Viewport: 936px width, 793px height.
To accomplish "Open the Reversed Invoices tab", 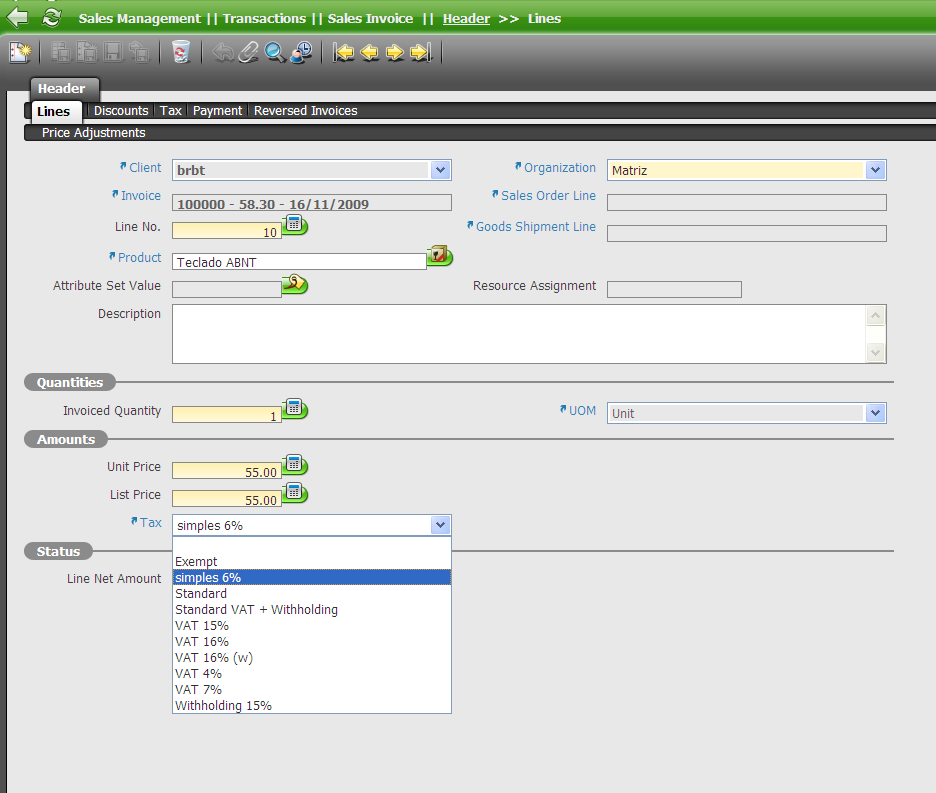I will 305,111.
